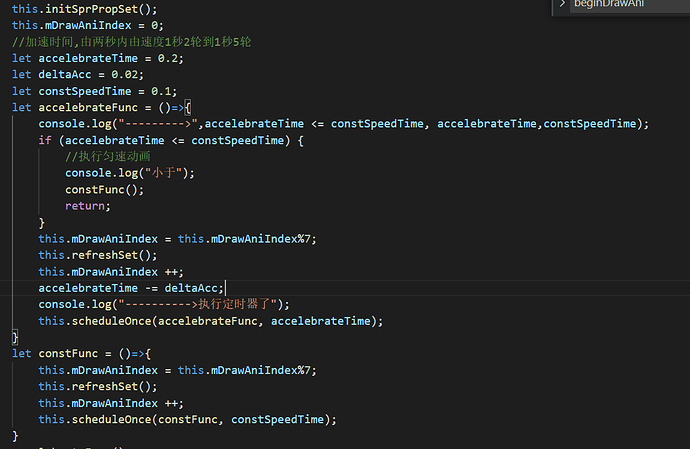Click the Chinese comment about acceleration time
Viewport: 690px width, 449px height.
pyautogui.click(x=132, y=42)
